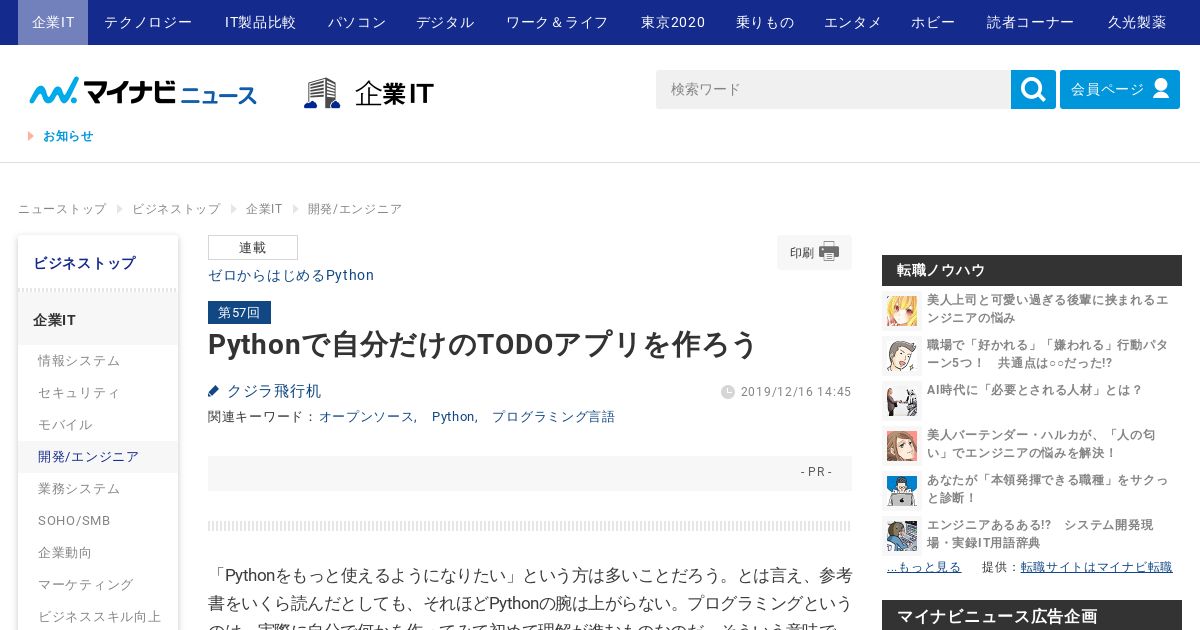
Task: Click thumbnail for 職場で「好かれる」 article
Action: coord(901,355)
